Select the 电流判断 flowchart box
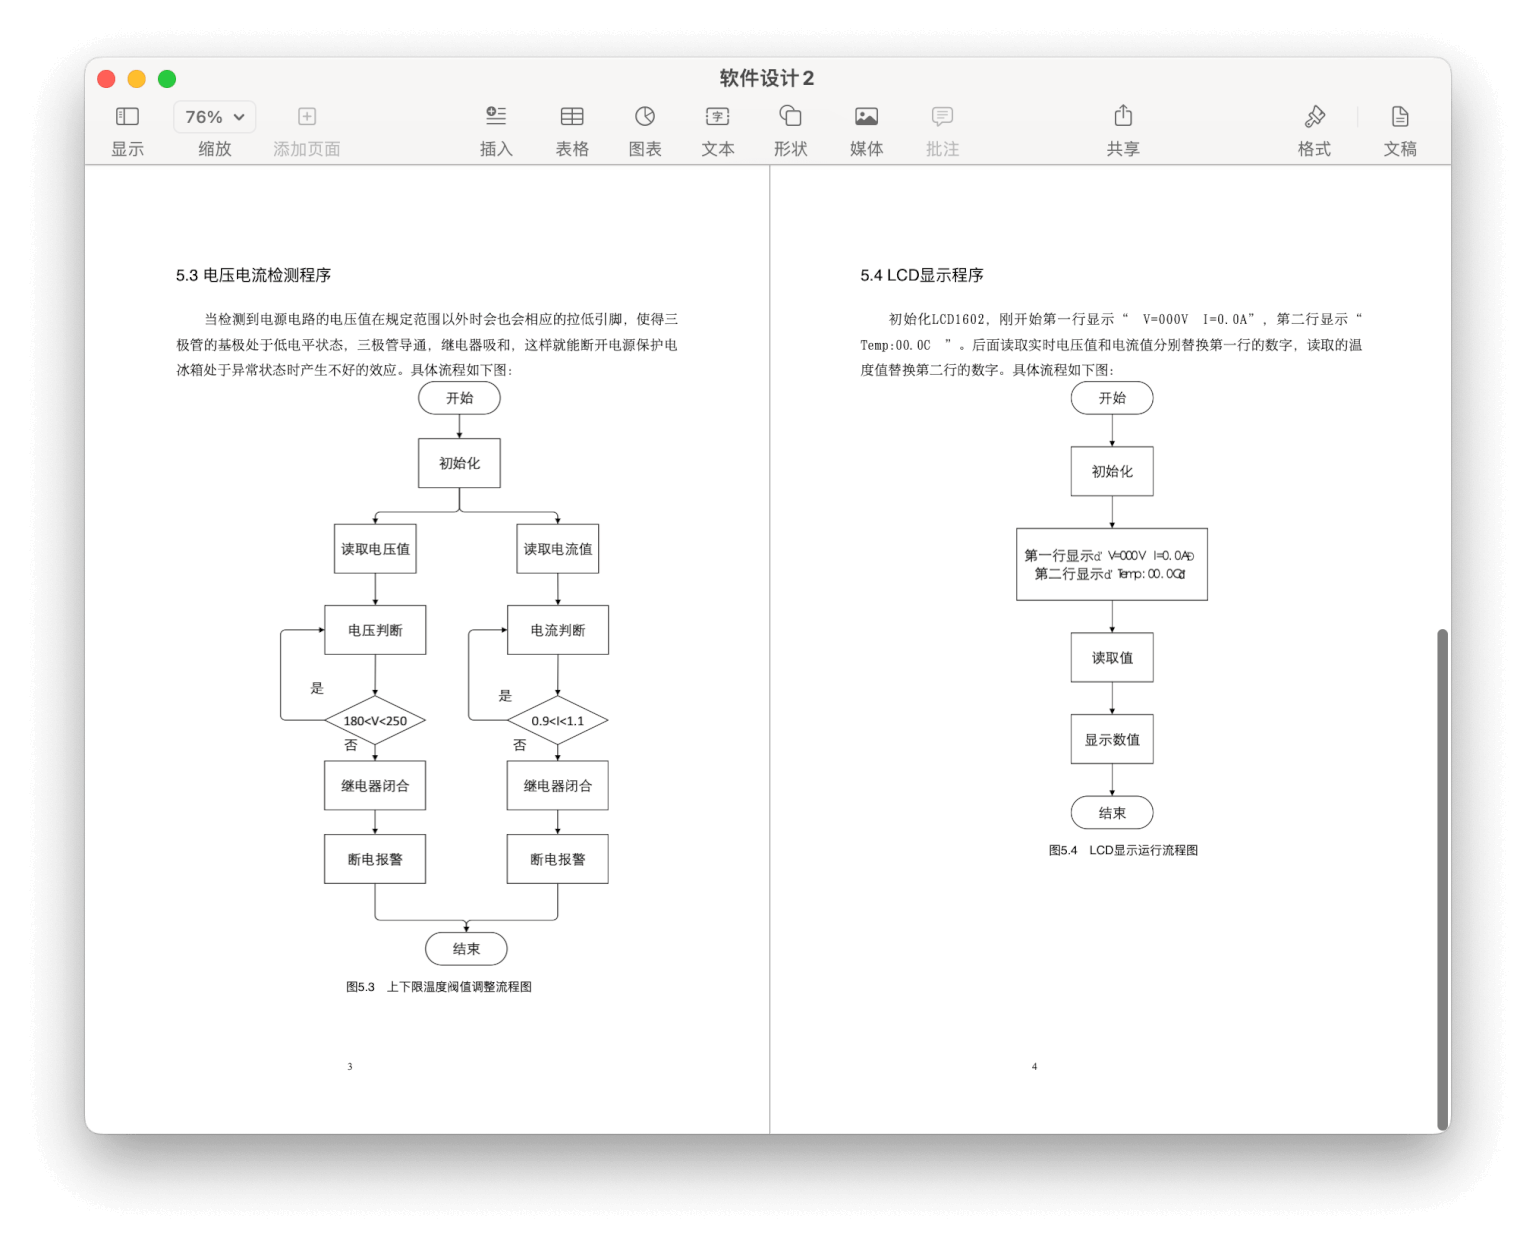 558,630
